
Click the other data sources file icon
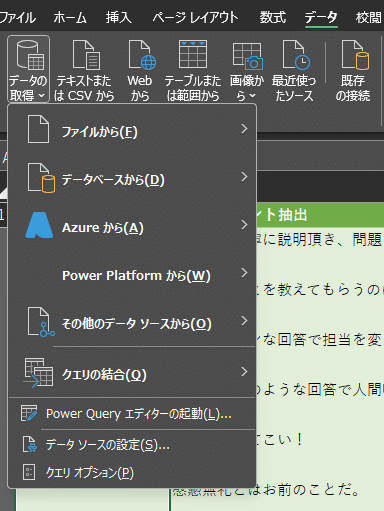pos(41,322)
